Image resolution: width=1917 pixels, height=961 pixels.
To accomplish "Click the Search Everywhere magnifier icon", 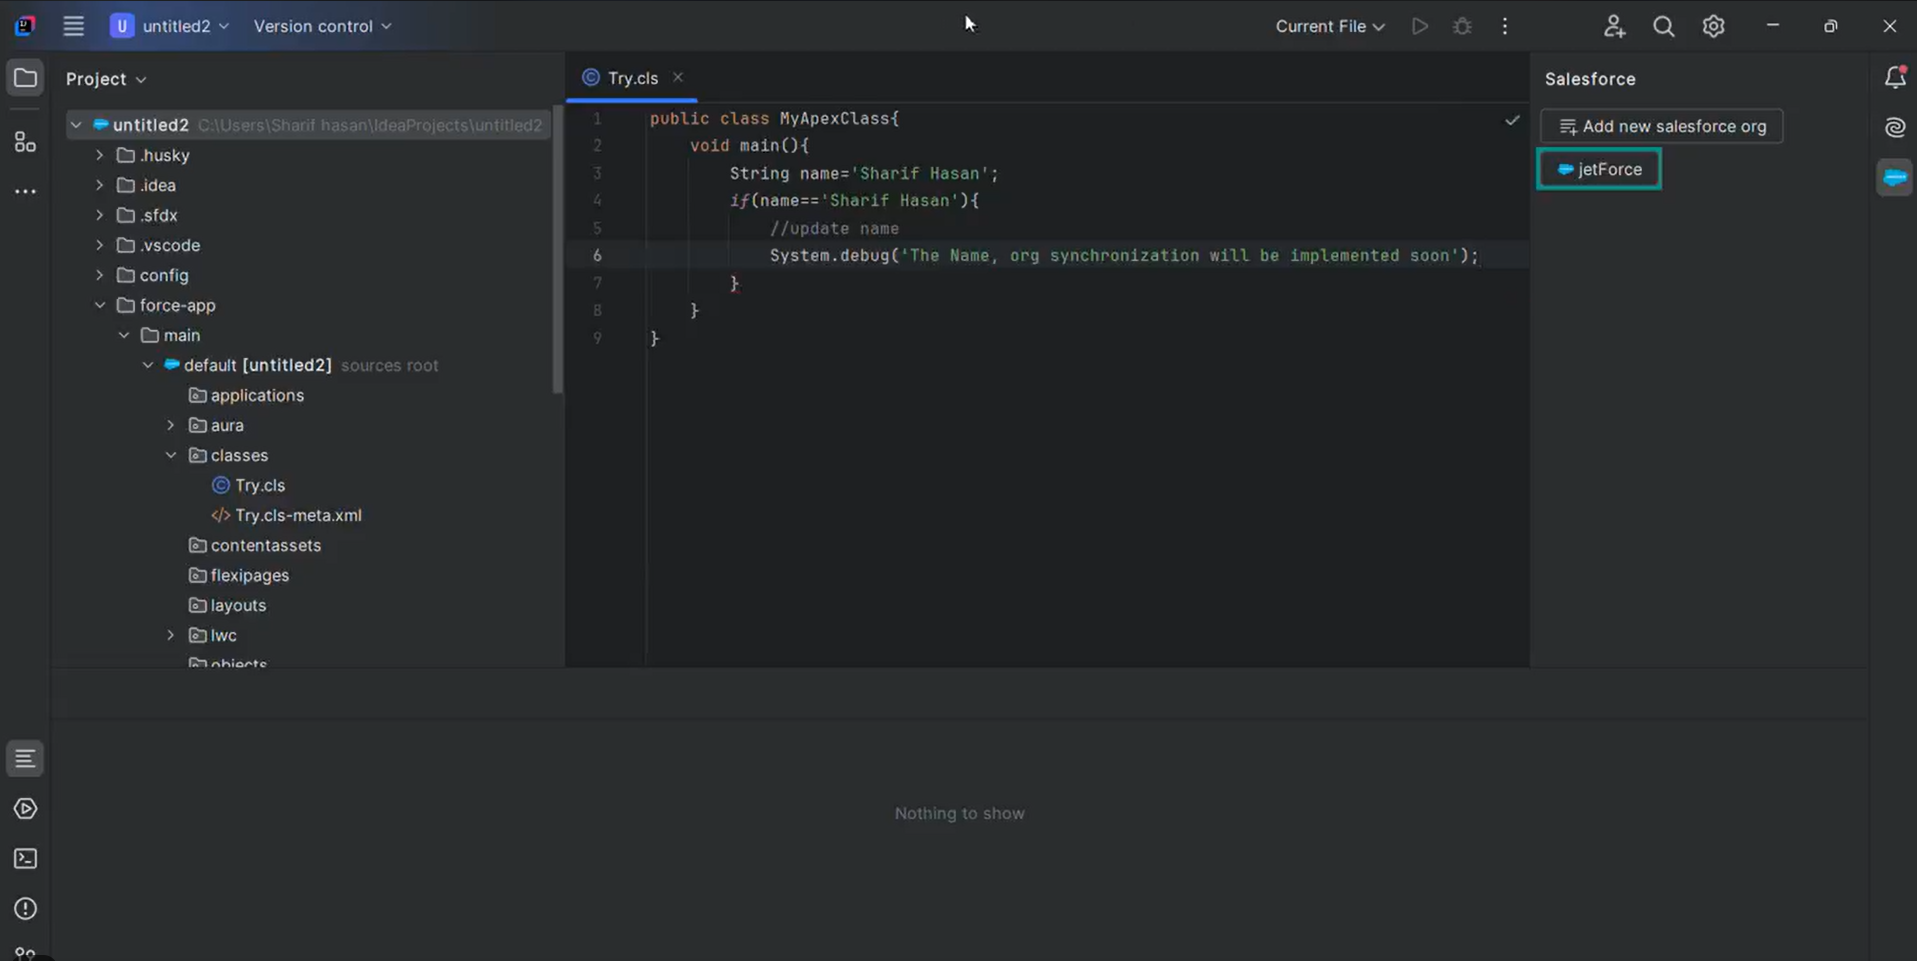I will point(1663,27).
